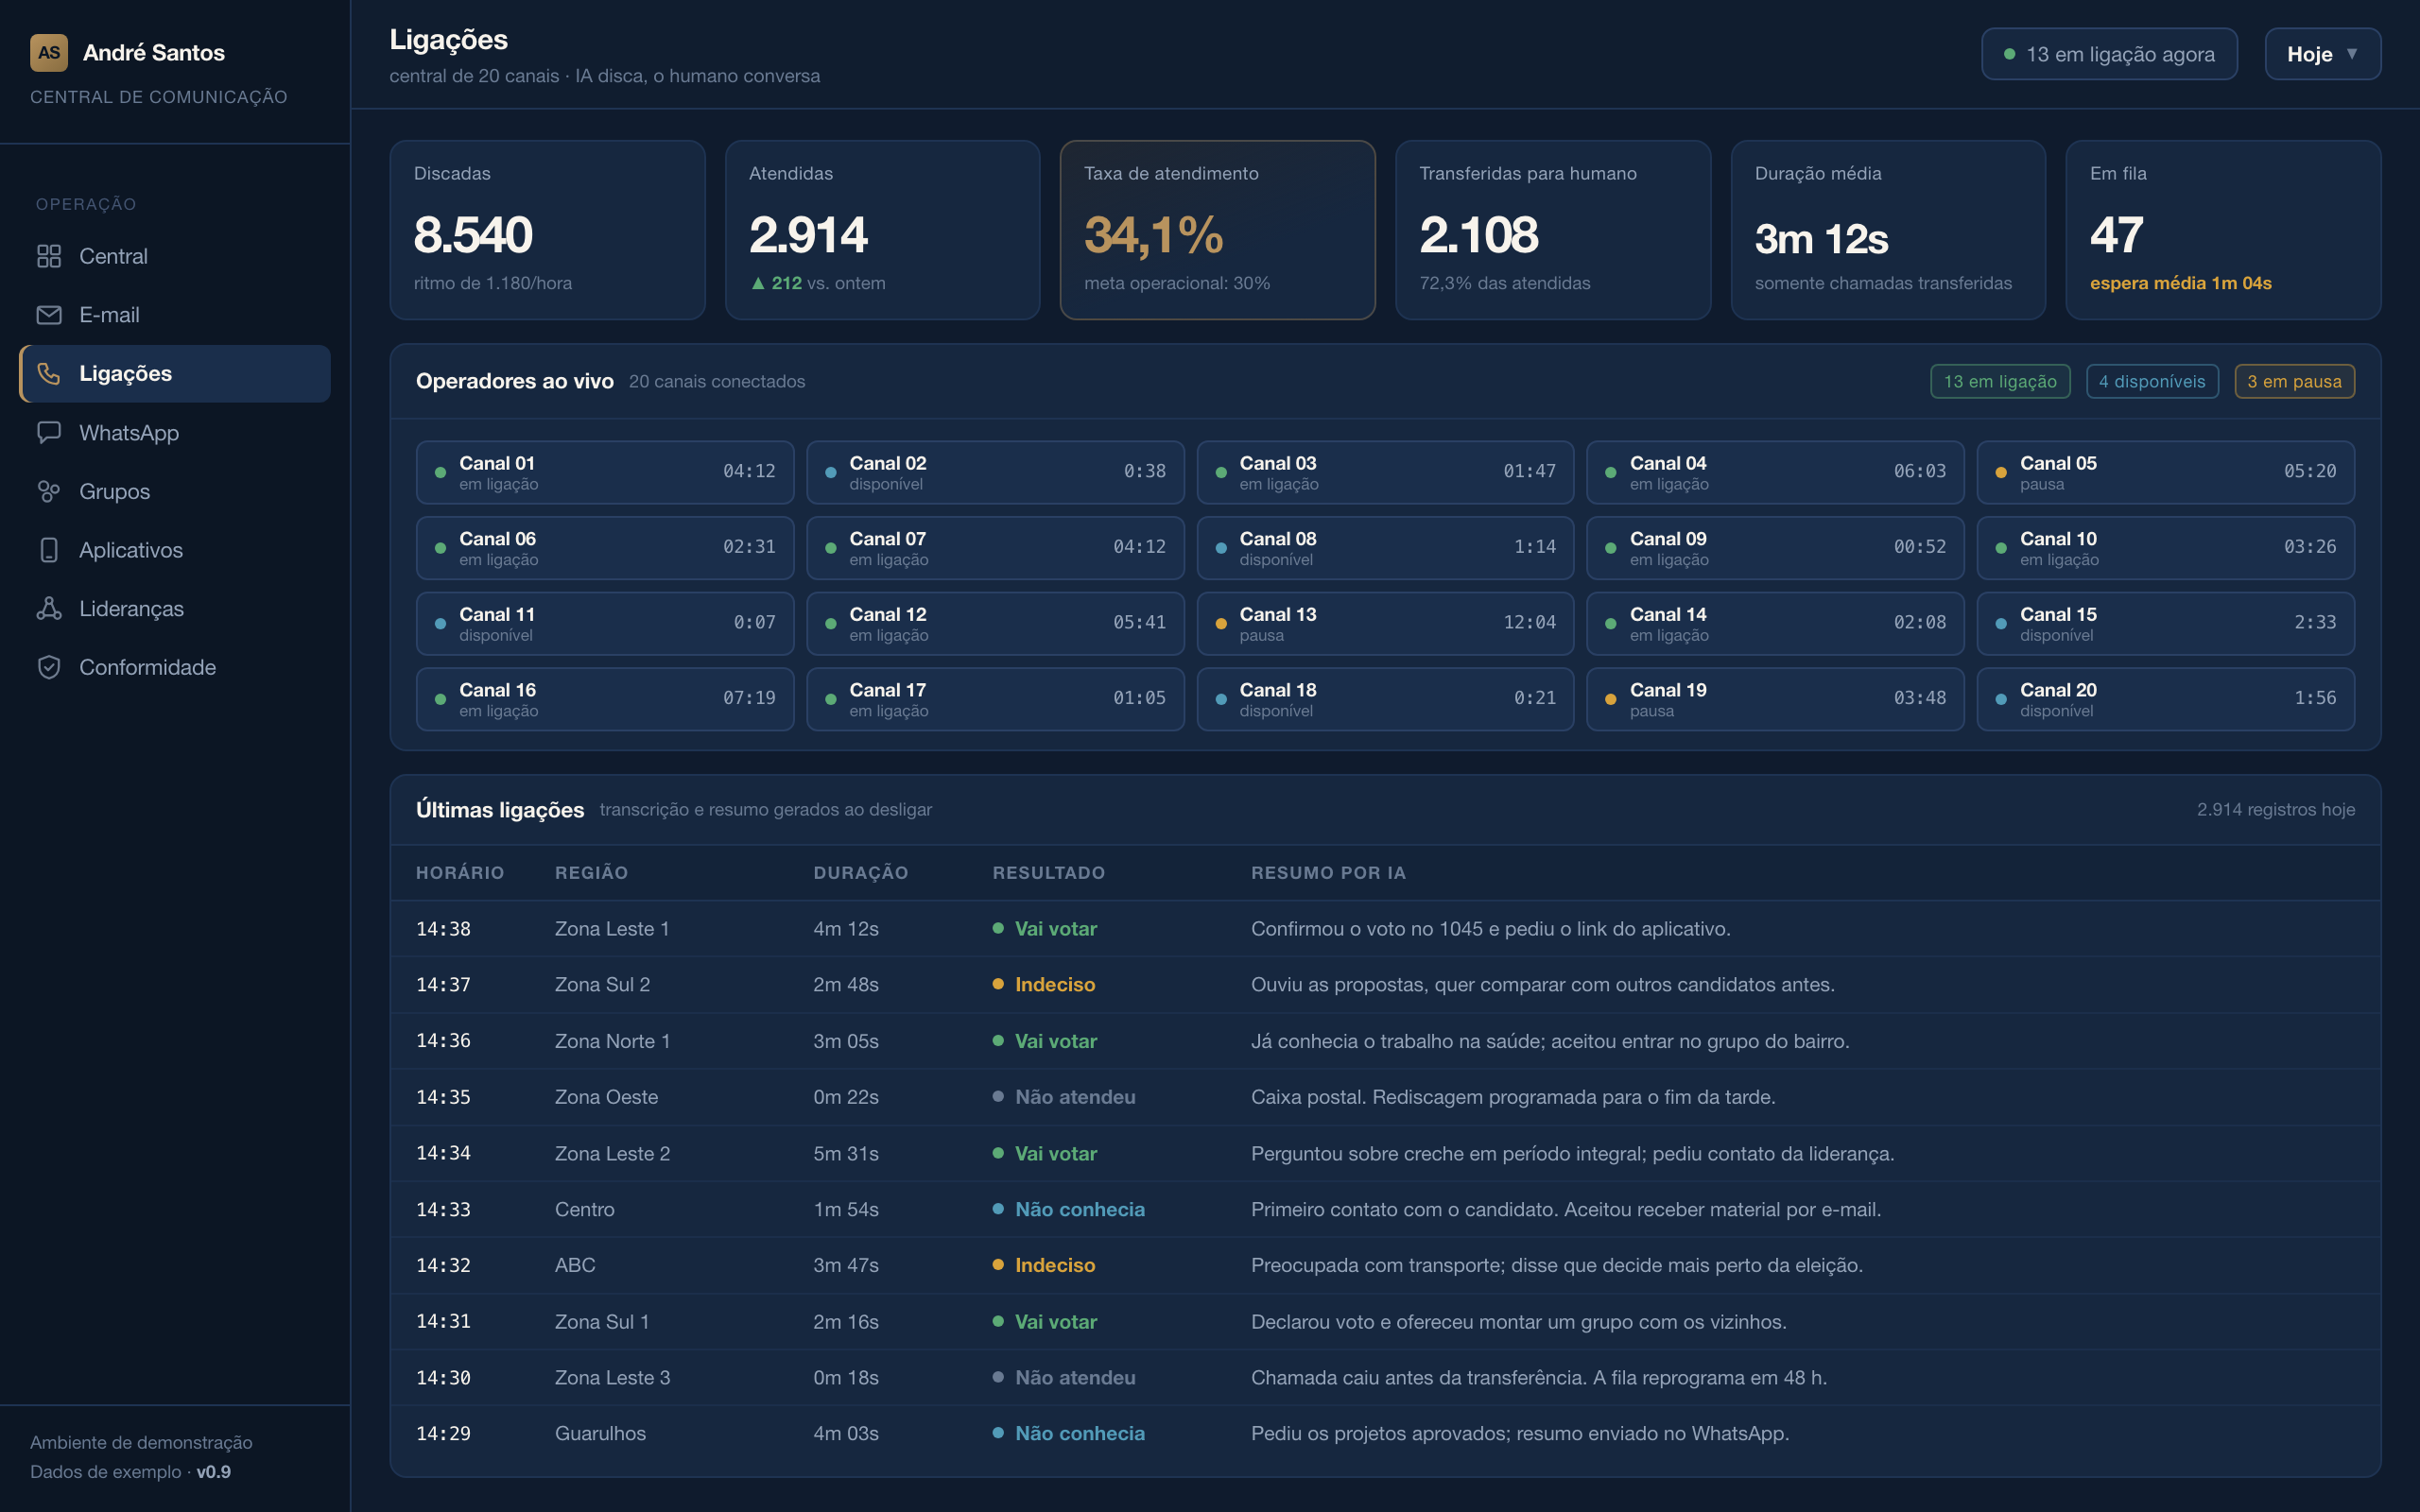
Task: Click the Ligações phone icon
Action: pyautogui.click(x=49, y=374)
